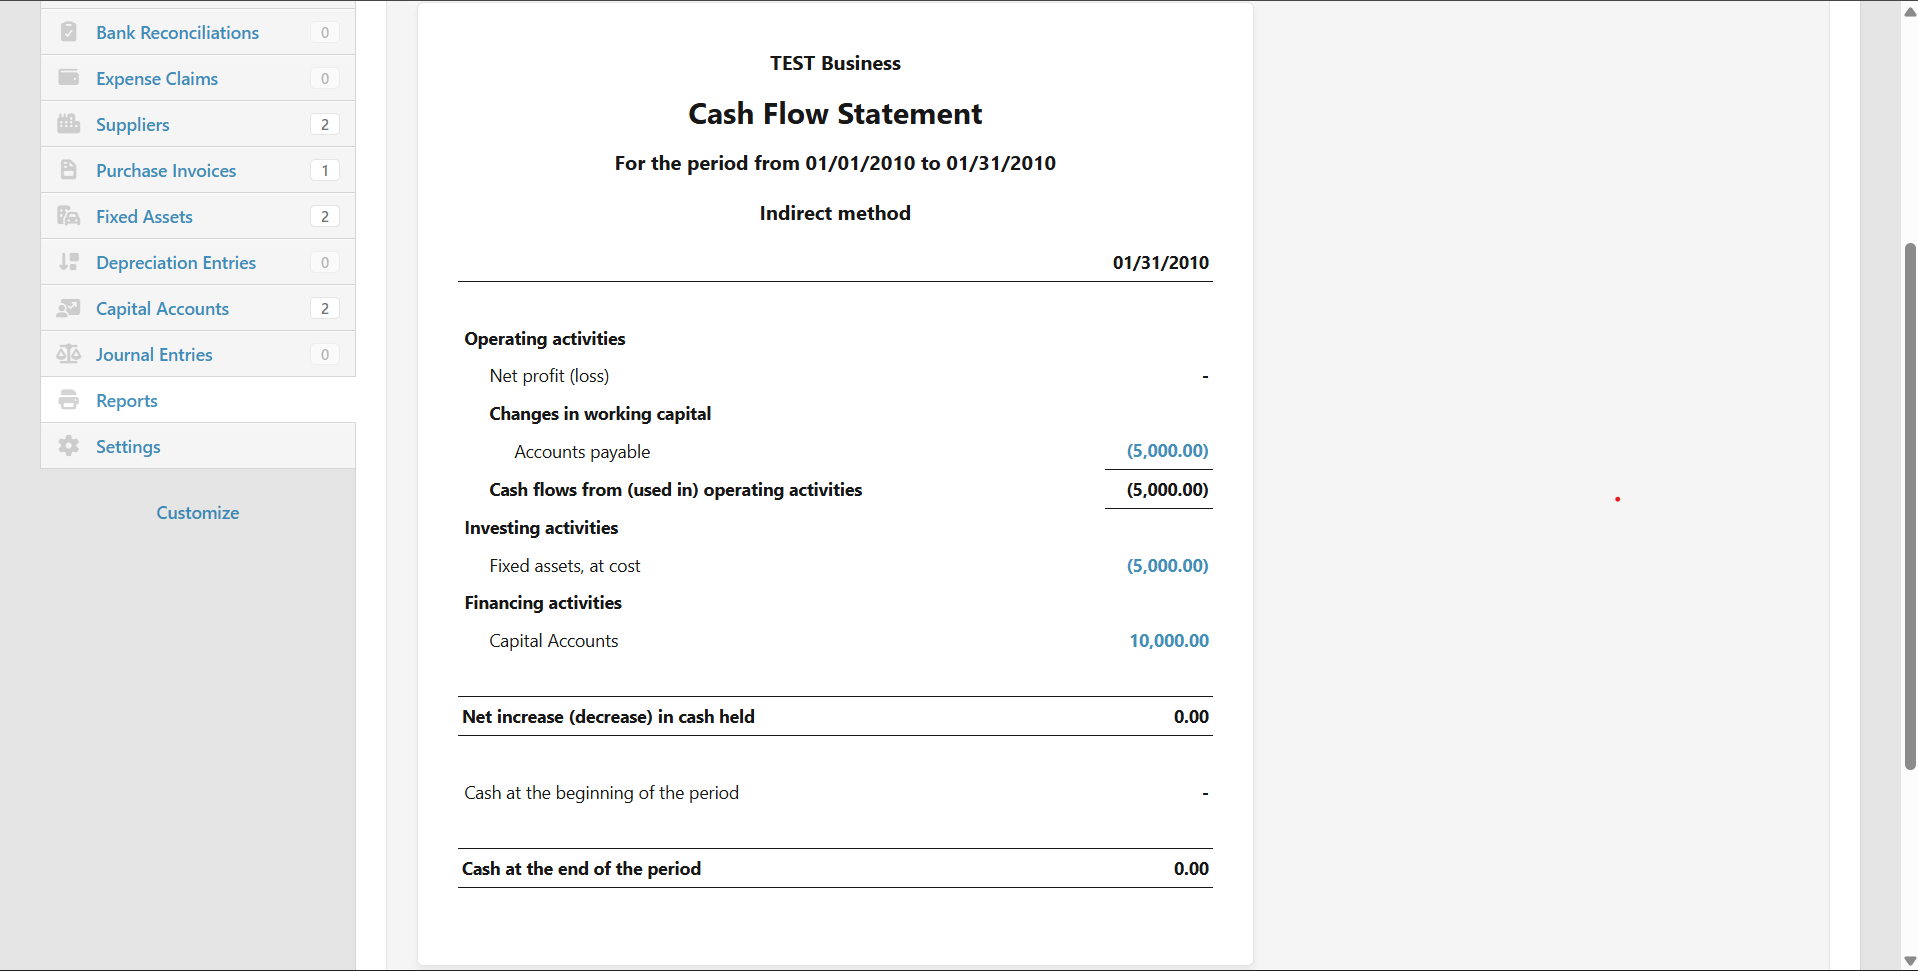
Task: Click the Customize link
Action: point(198,512)
